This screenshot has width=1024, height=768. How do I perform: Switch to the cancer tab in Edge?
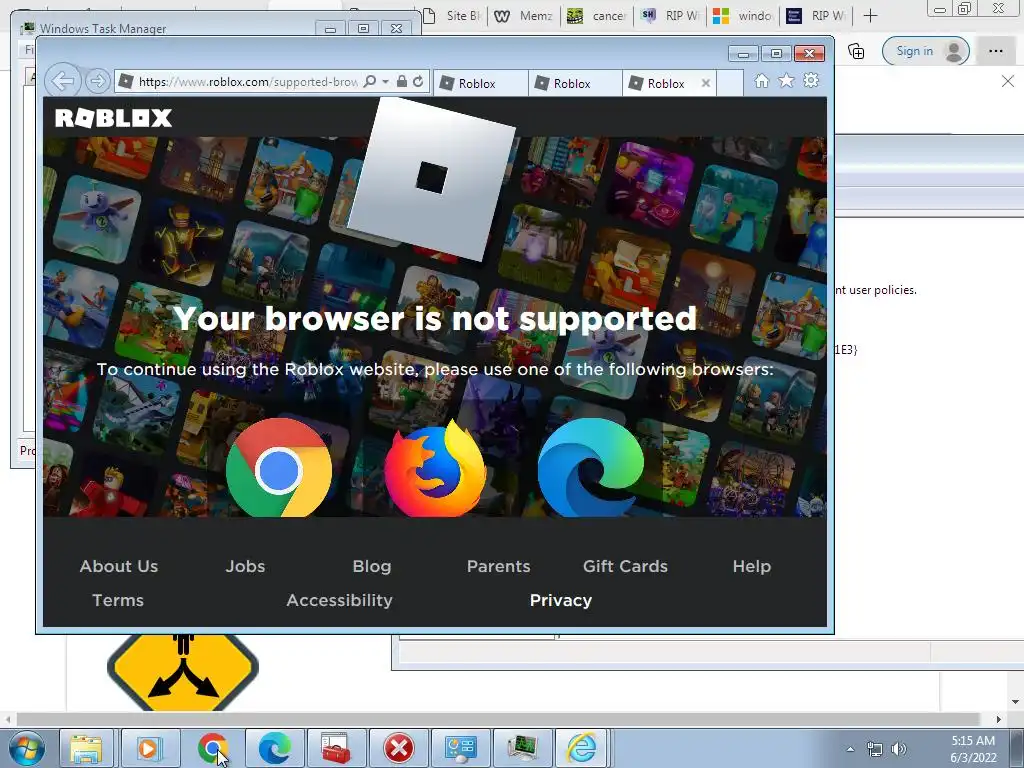pyautogui.click(x=598, y=16)
